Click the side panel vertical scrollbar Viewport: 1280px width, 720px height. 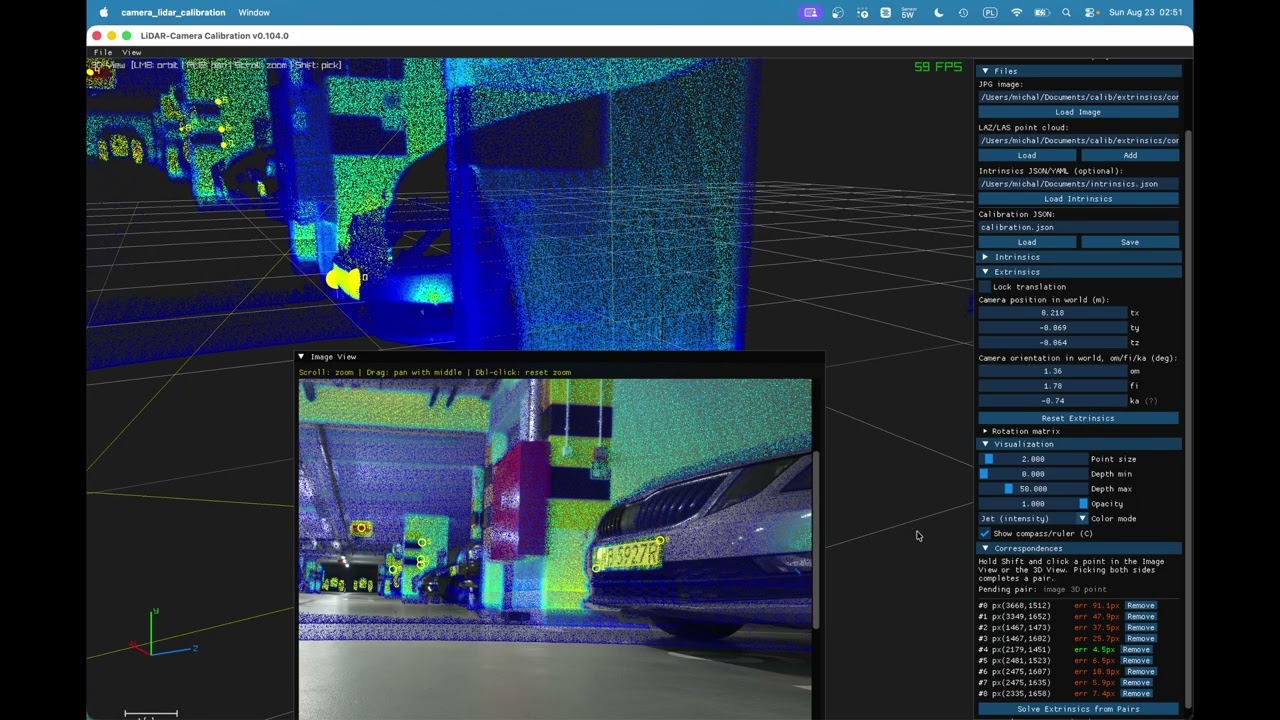[x=1188, y=418]
